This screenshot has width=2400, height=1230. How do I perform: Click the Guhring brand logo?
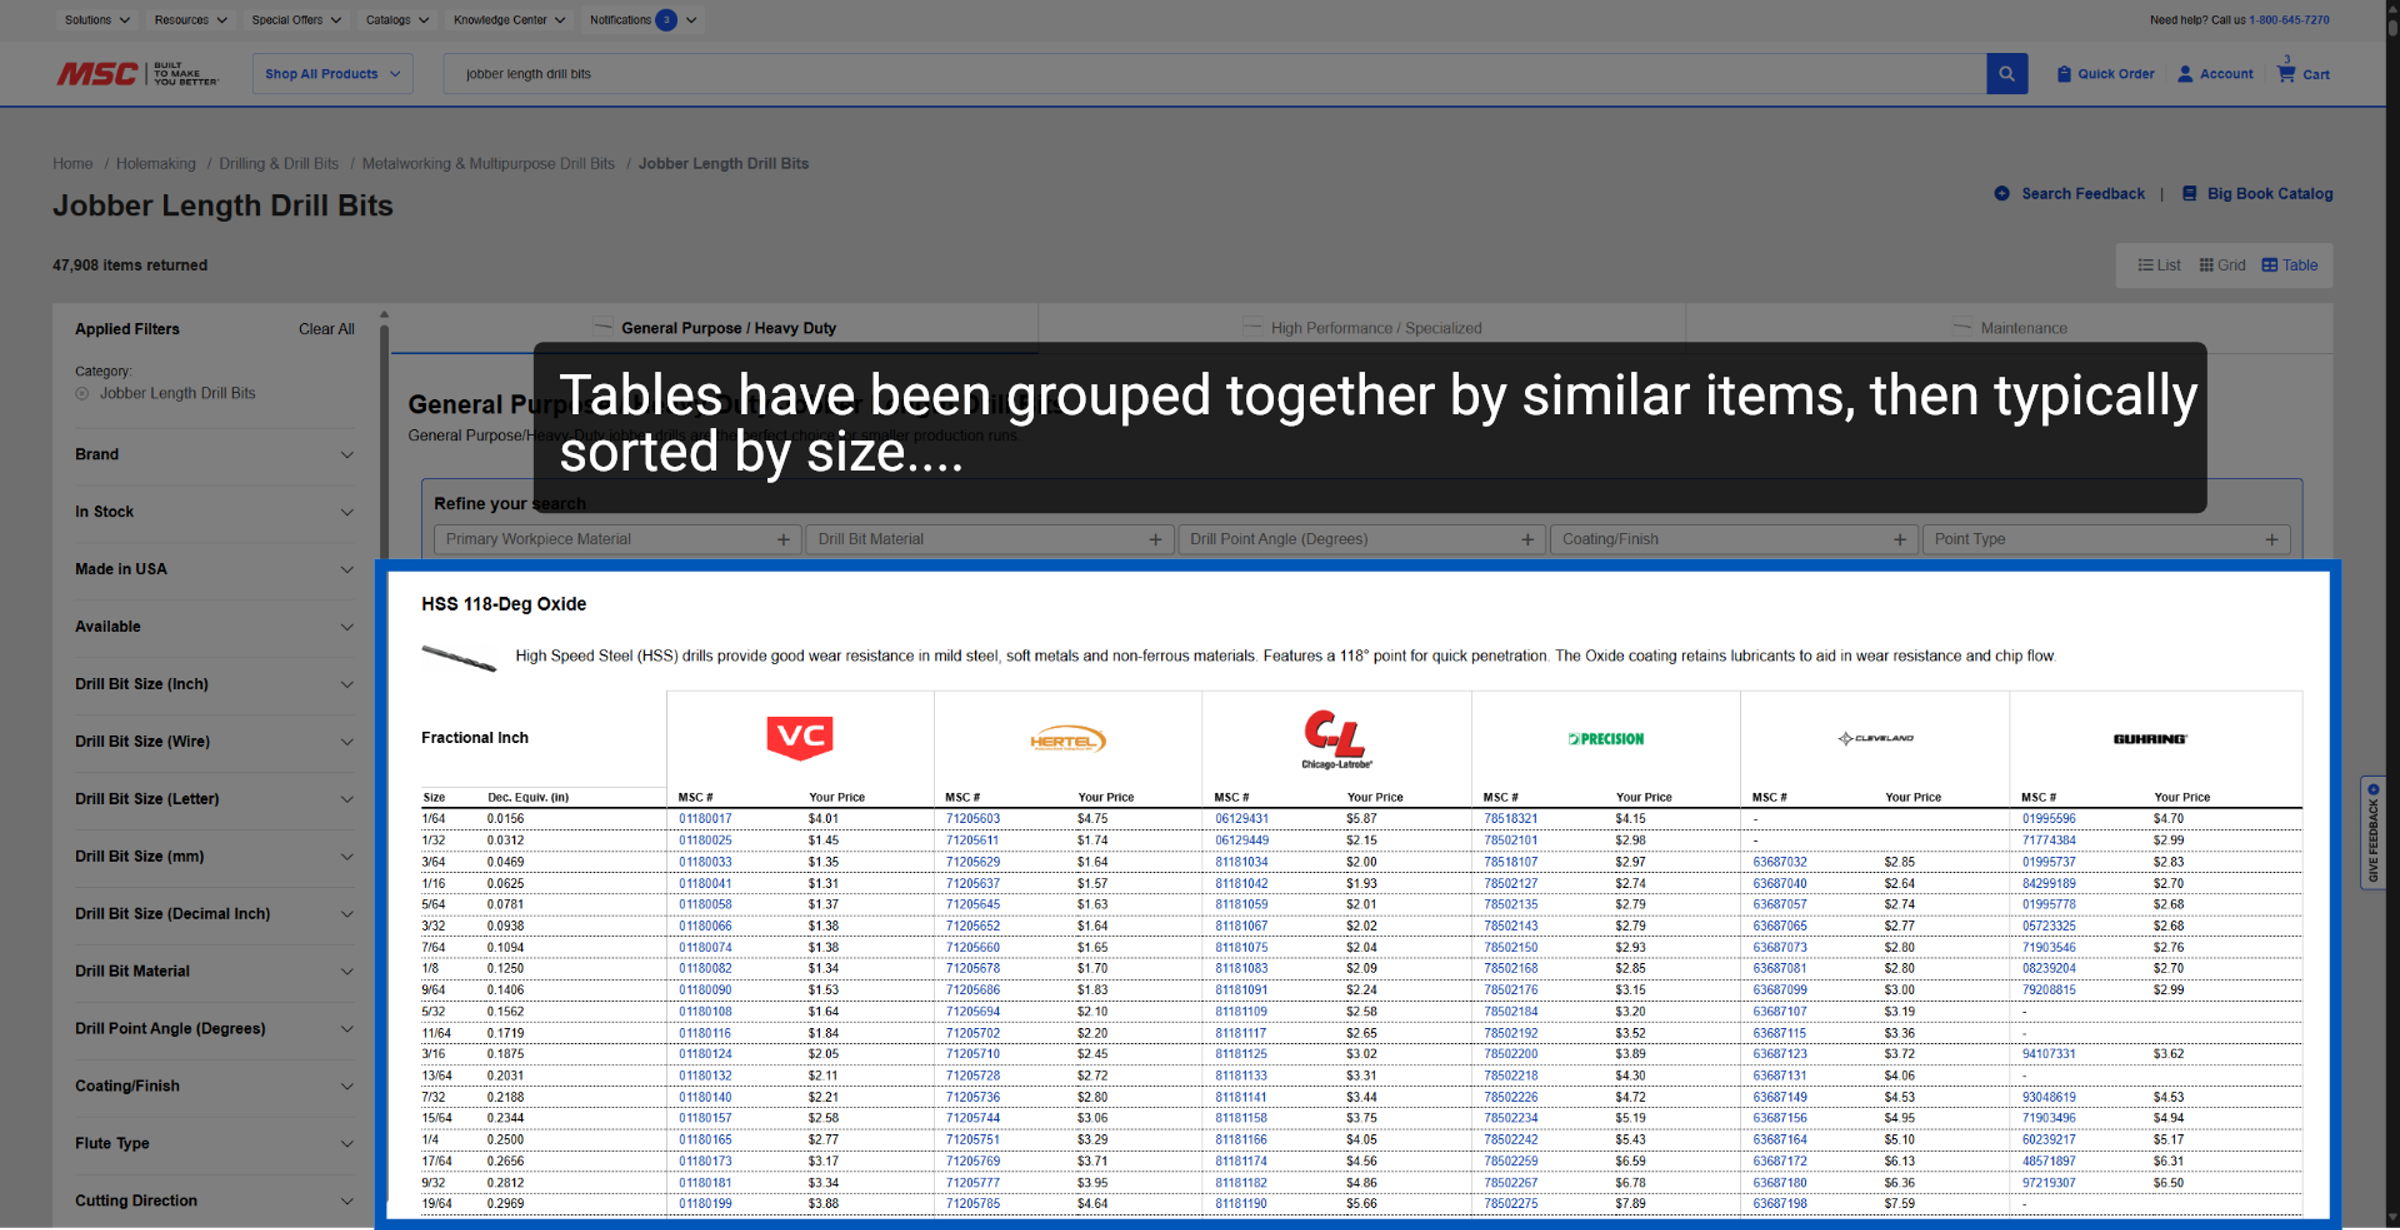tap(2149, 739)
